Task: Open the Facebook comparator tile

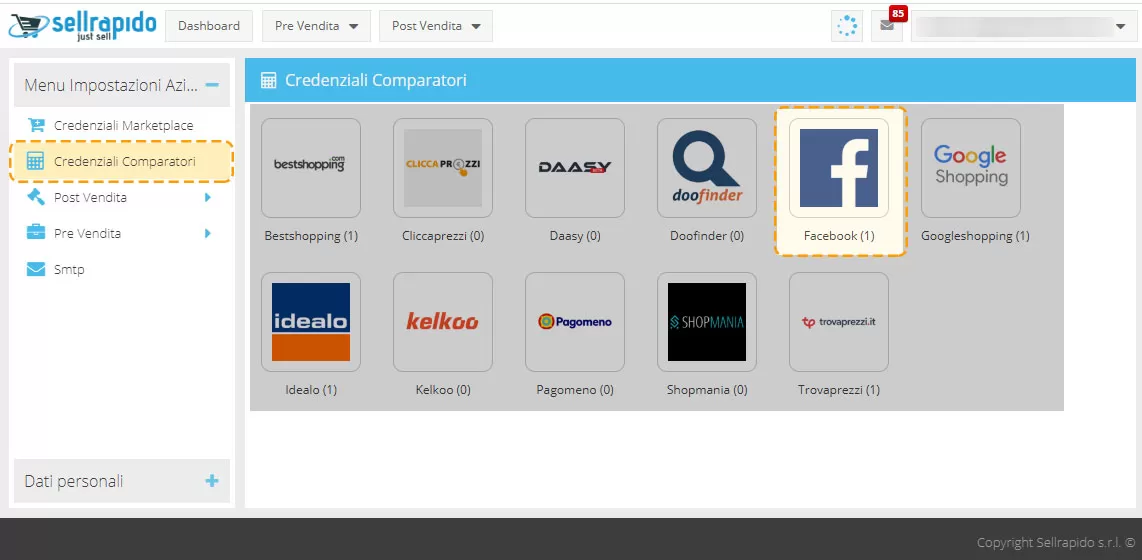Action: coord(839,168)
